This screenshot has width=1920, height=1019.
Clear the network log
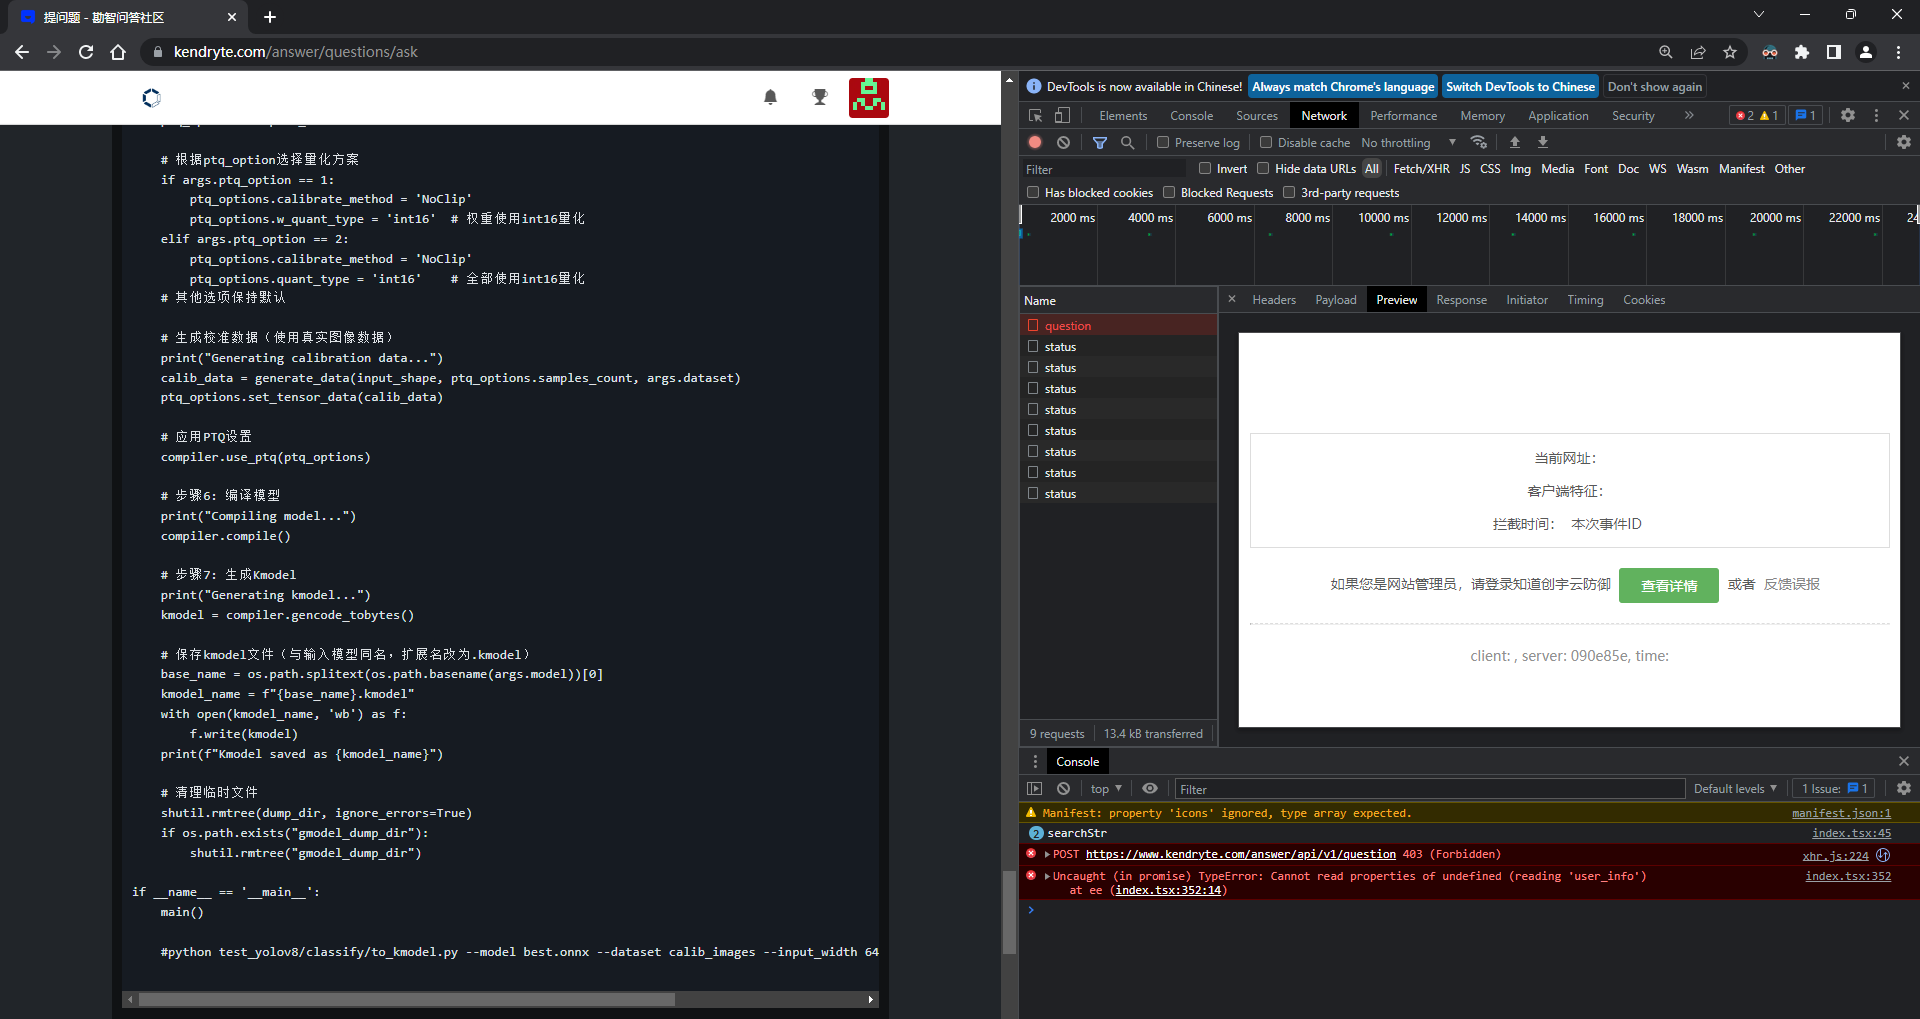pos(1063,143)
